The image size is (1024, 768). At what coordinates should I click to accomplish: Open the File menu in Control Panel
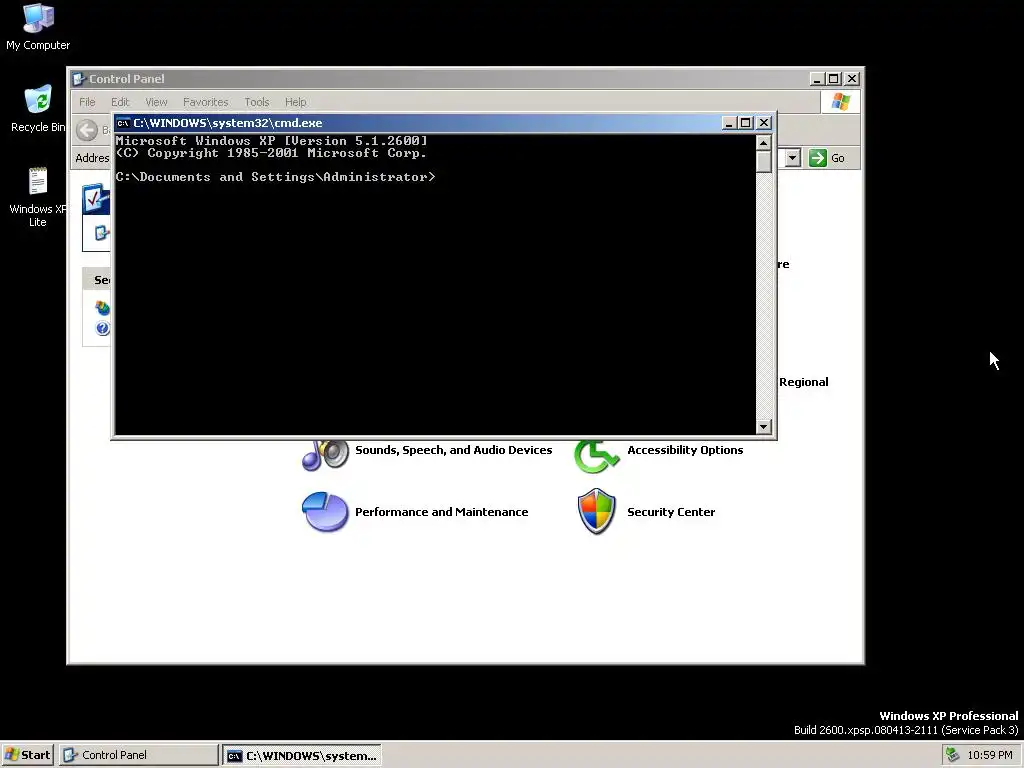point(87,102)
